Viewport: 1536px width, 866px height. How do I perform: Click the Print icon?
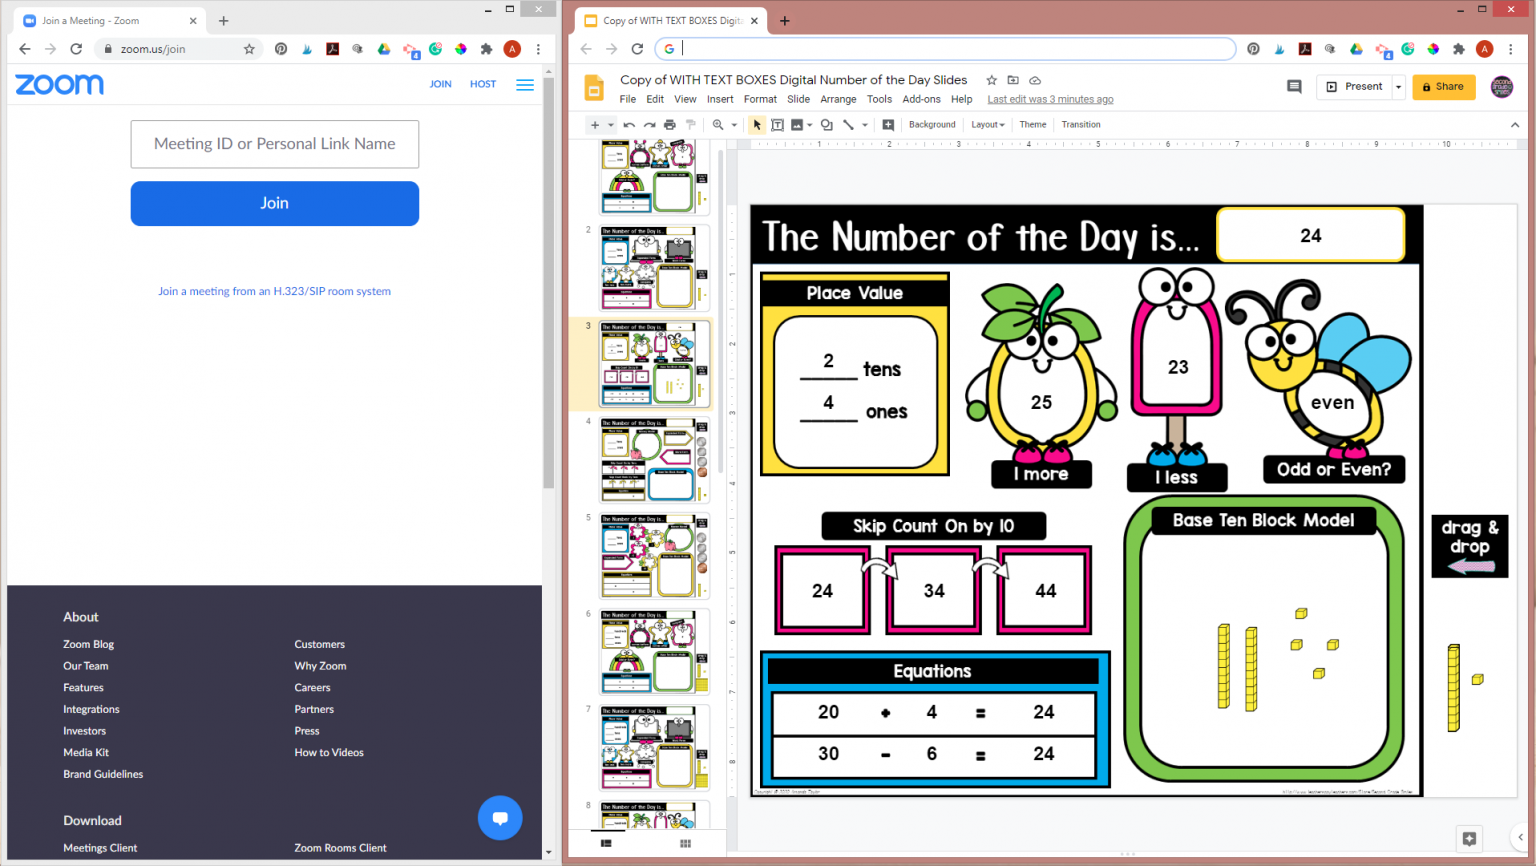coord(670,124)
